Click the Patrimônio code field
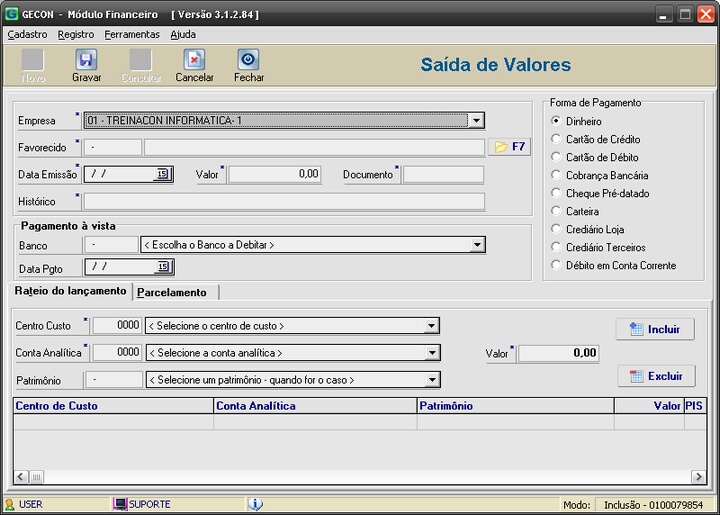 113,380
